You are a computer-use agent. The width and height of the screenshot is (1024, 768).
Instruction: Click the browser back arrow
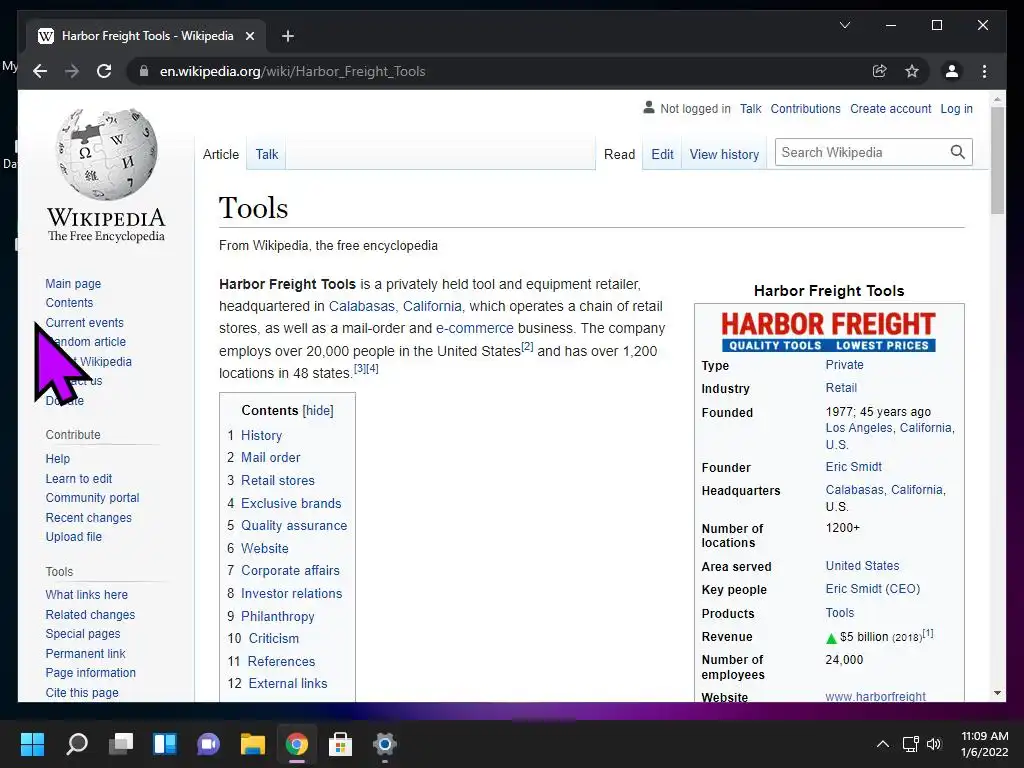coord(40,71)
